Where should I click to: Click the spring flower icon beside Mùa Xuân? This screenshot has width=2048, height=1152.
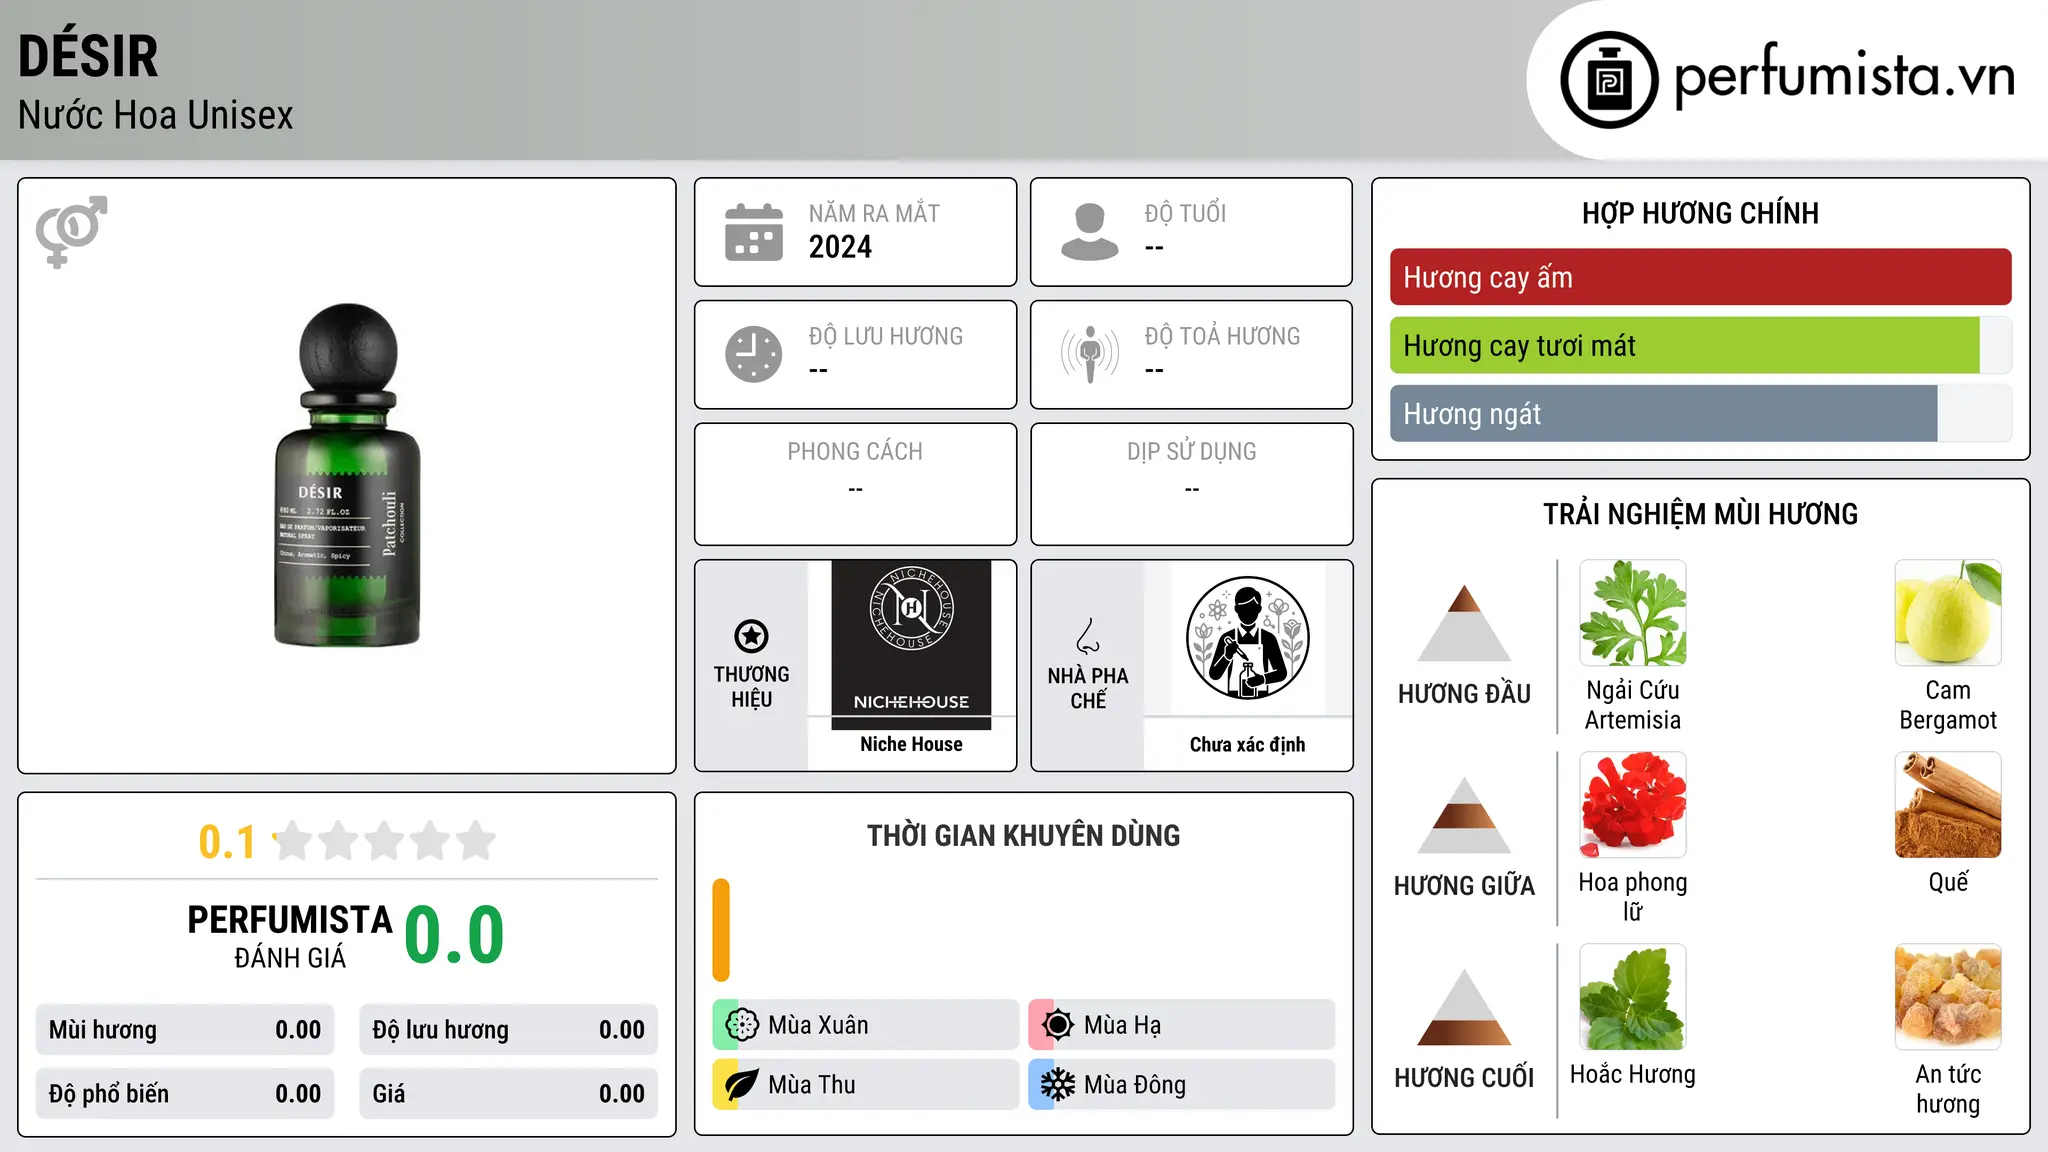742,1025
